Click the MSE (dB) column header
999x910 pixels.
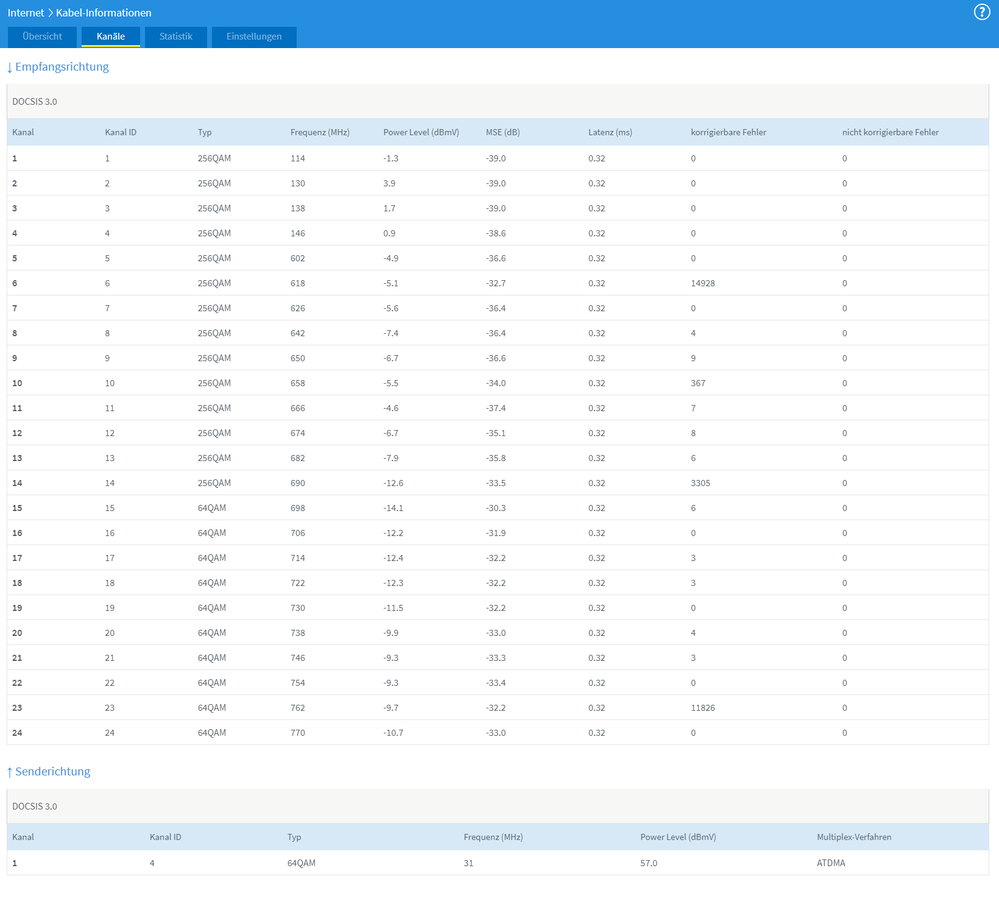pyautogui.click(x=505, y=133)
